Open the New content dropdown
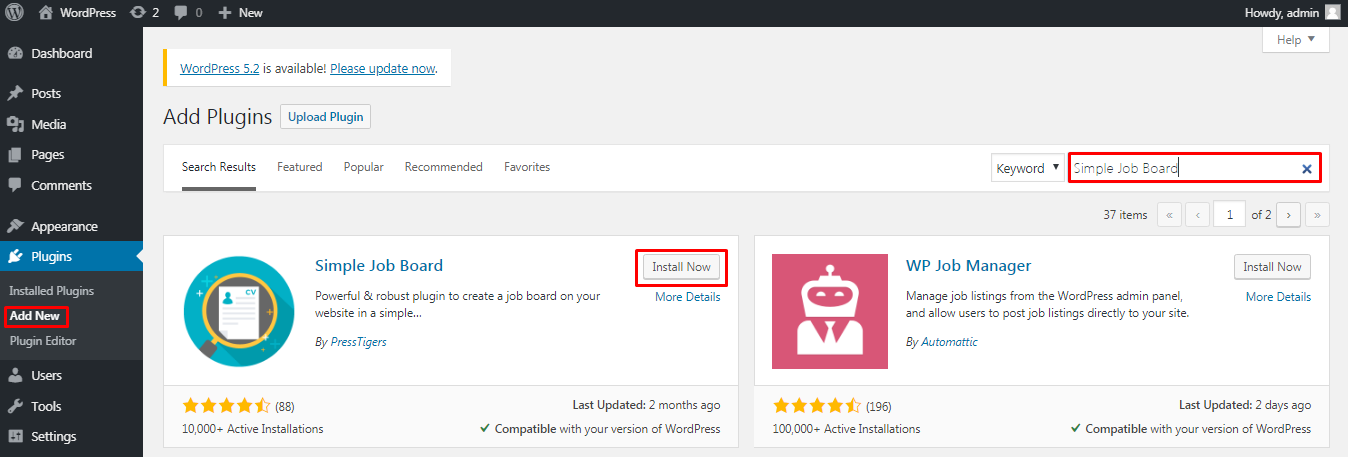1348x457 pixels. click(240, 13)
